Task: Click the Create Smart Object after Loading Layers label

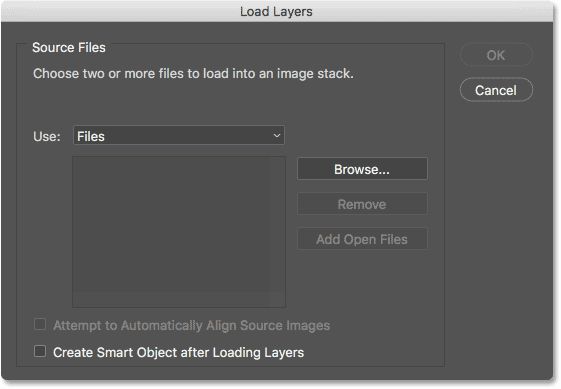Action: pyautogui.click(x=179, y=352)
